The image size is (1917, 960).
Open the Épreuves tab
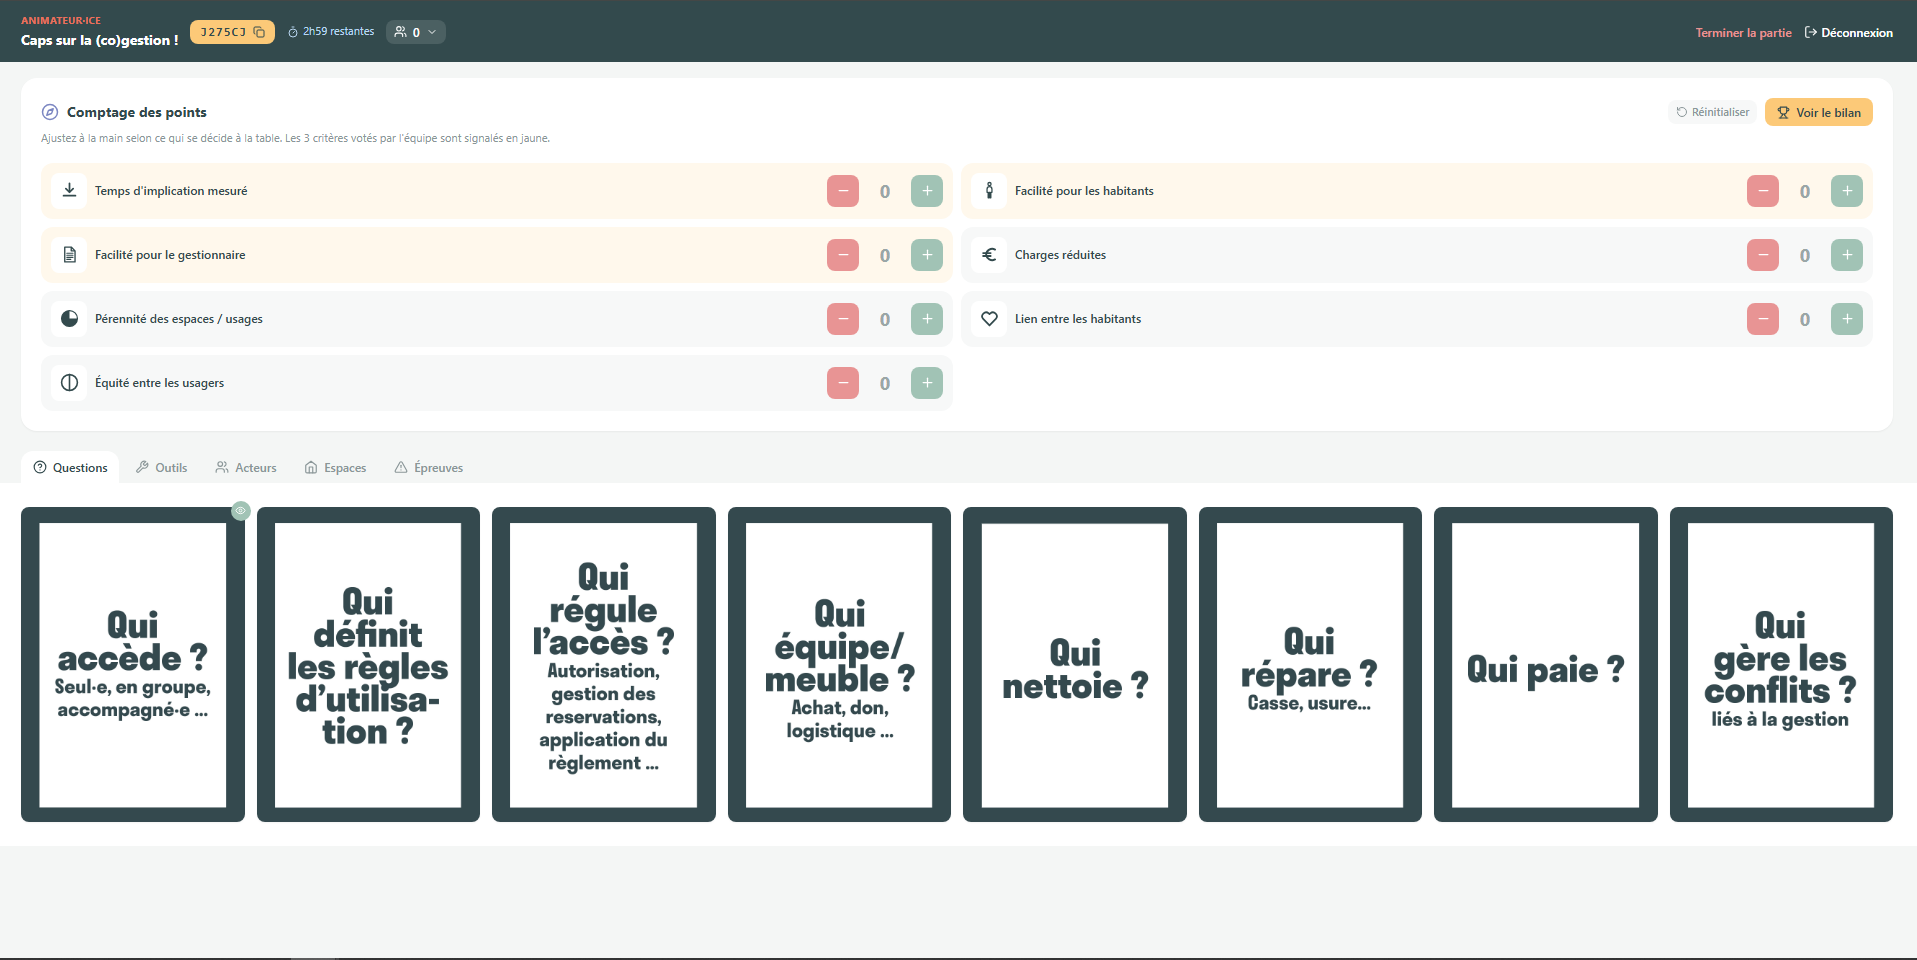point(428,467)
